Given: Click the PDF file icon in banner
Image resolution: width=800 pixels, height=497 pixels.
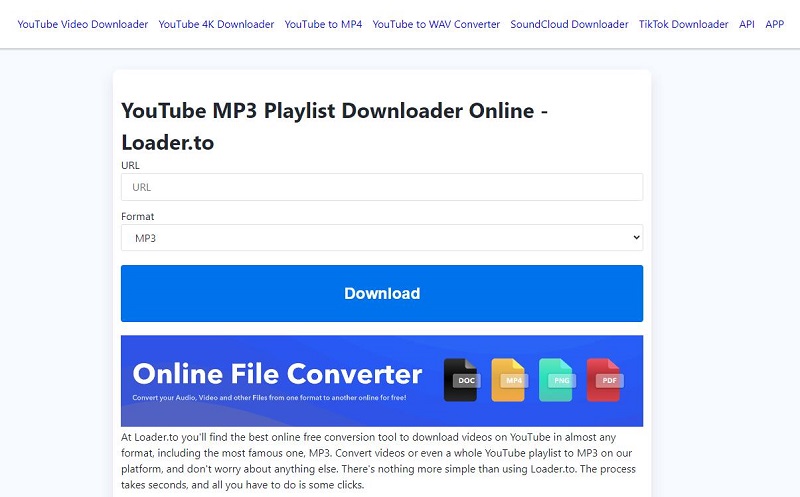Looking at the screenshot, I should (605, 380).
